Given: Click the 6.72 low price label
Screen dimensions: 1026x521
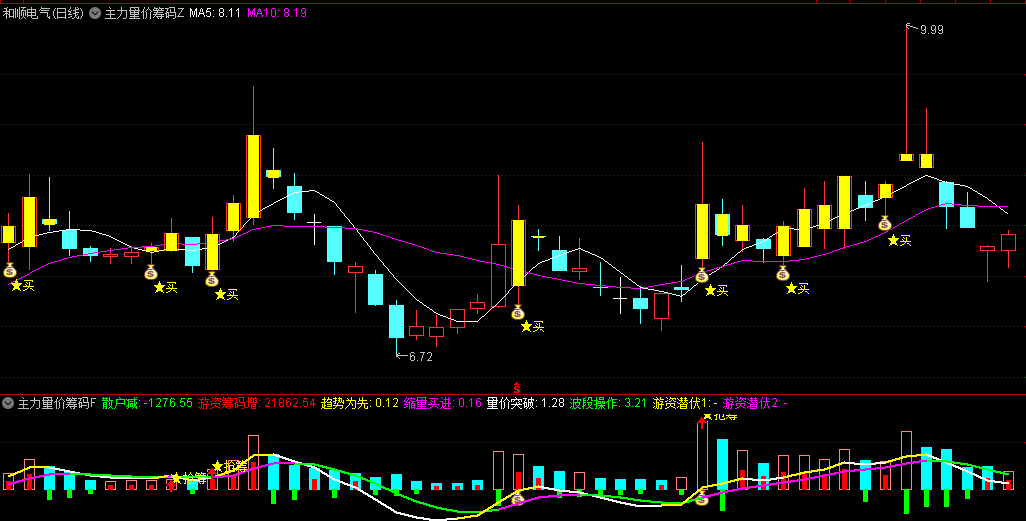Looking at the screenshot, I should [x=421, y=357].
